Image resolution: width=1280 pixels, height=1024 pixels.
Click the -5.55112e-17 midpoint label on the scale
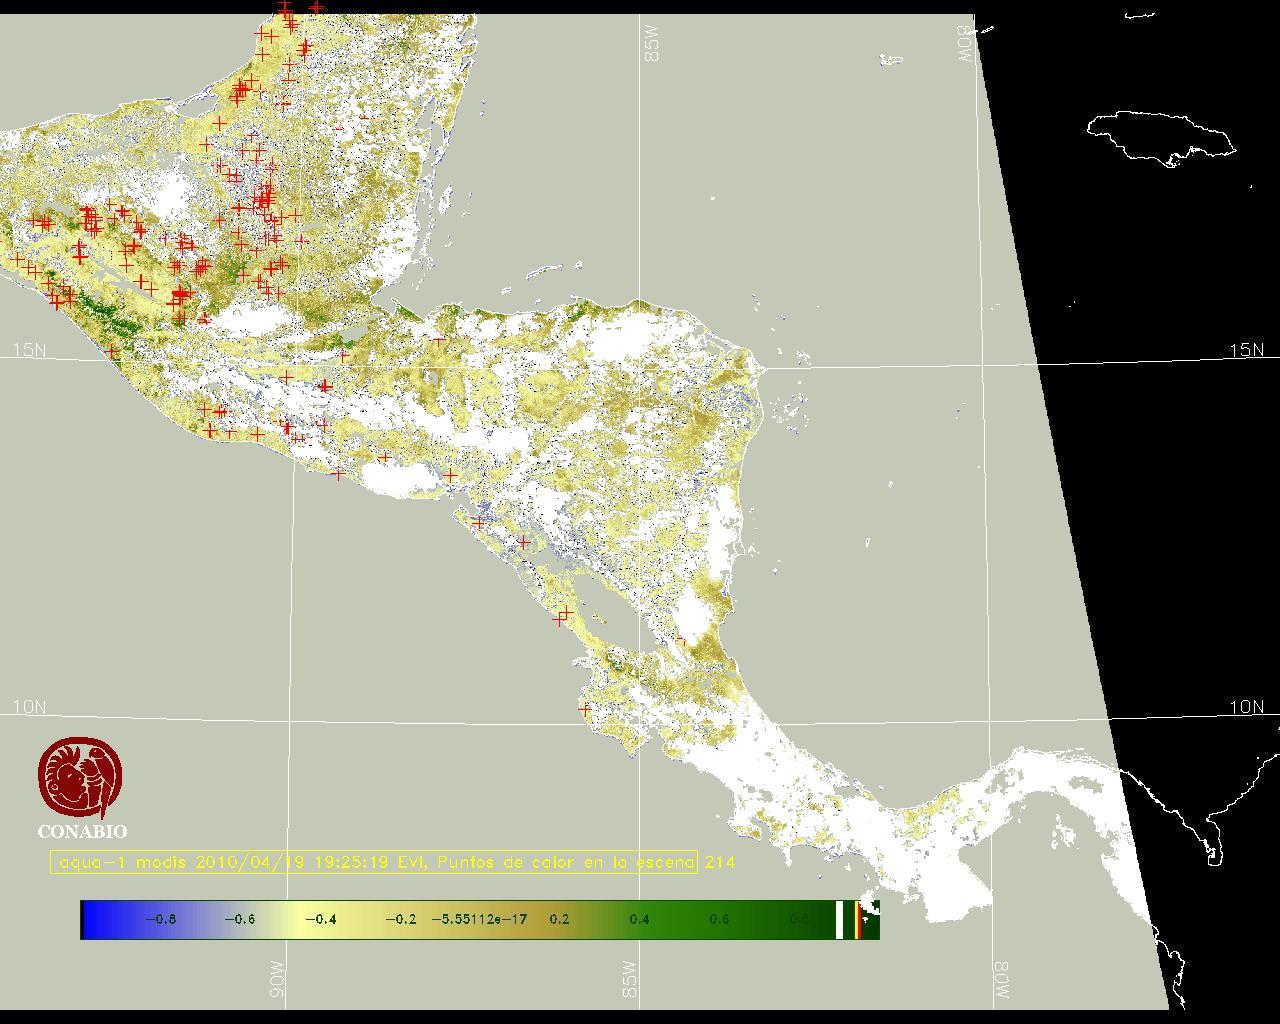(x=479, y=919)
